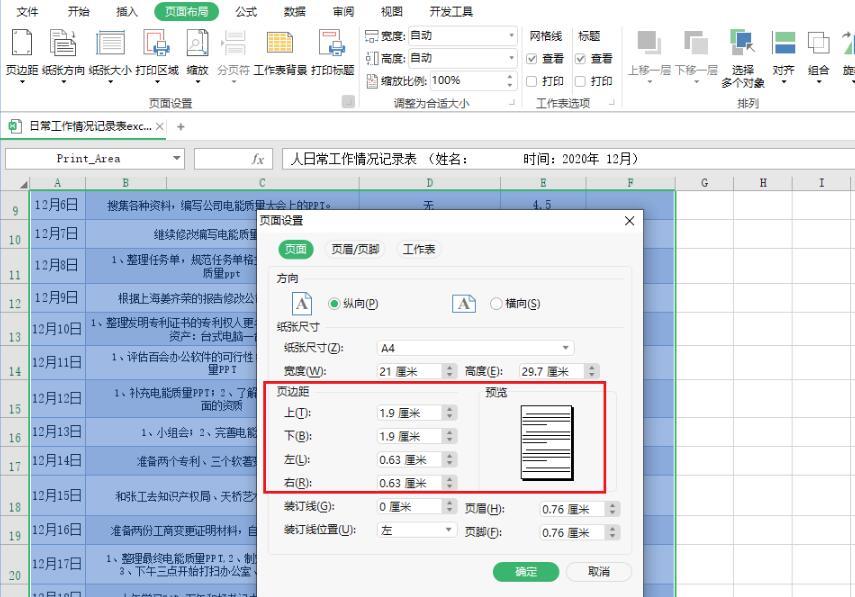This screenshot has width=855, height=597.
Task: Select the Print Area tool
Action: point(157,44)
